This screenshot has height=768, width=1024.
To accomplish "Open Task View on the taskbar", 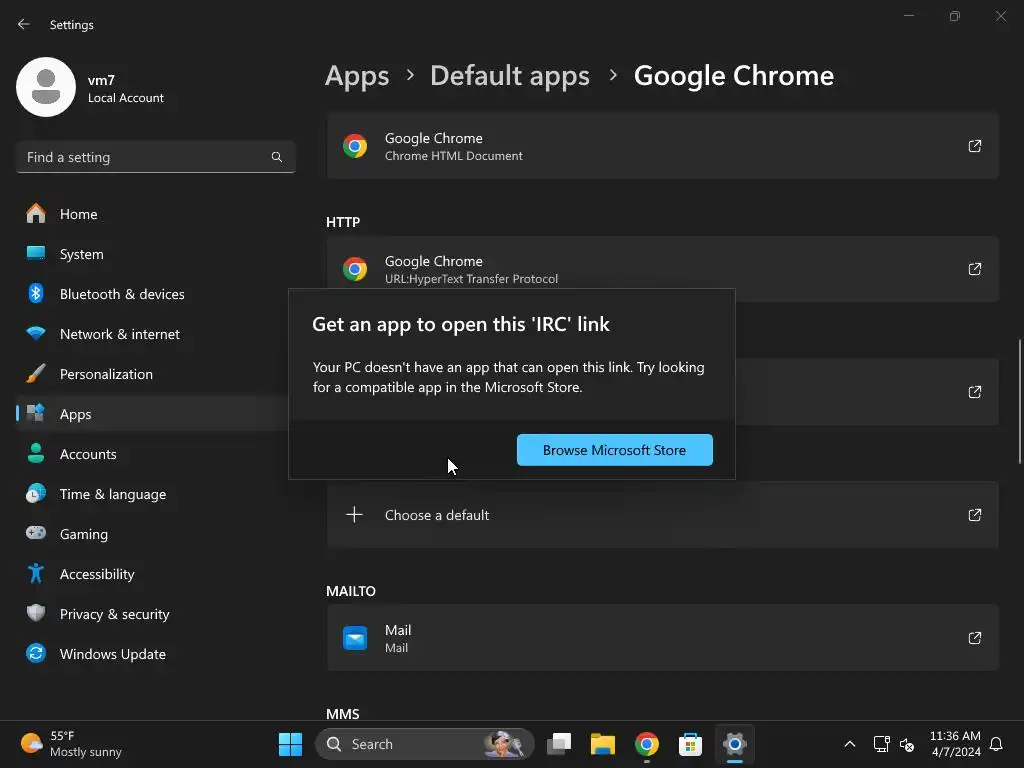I will point(559,744).
